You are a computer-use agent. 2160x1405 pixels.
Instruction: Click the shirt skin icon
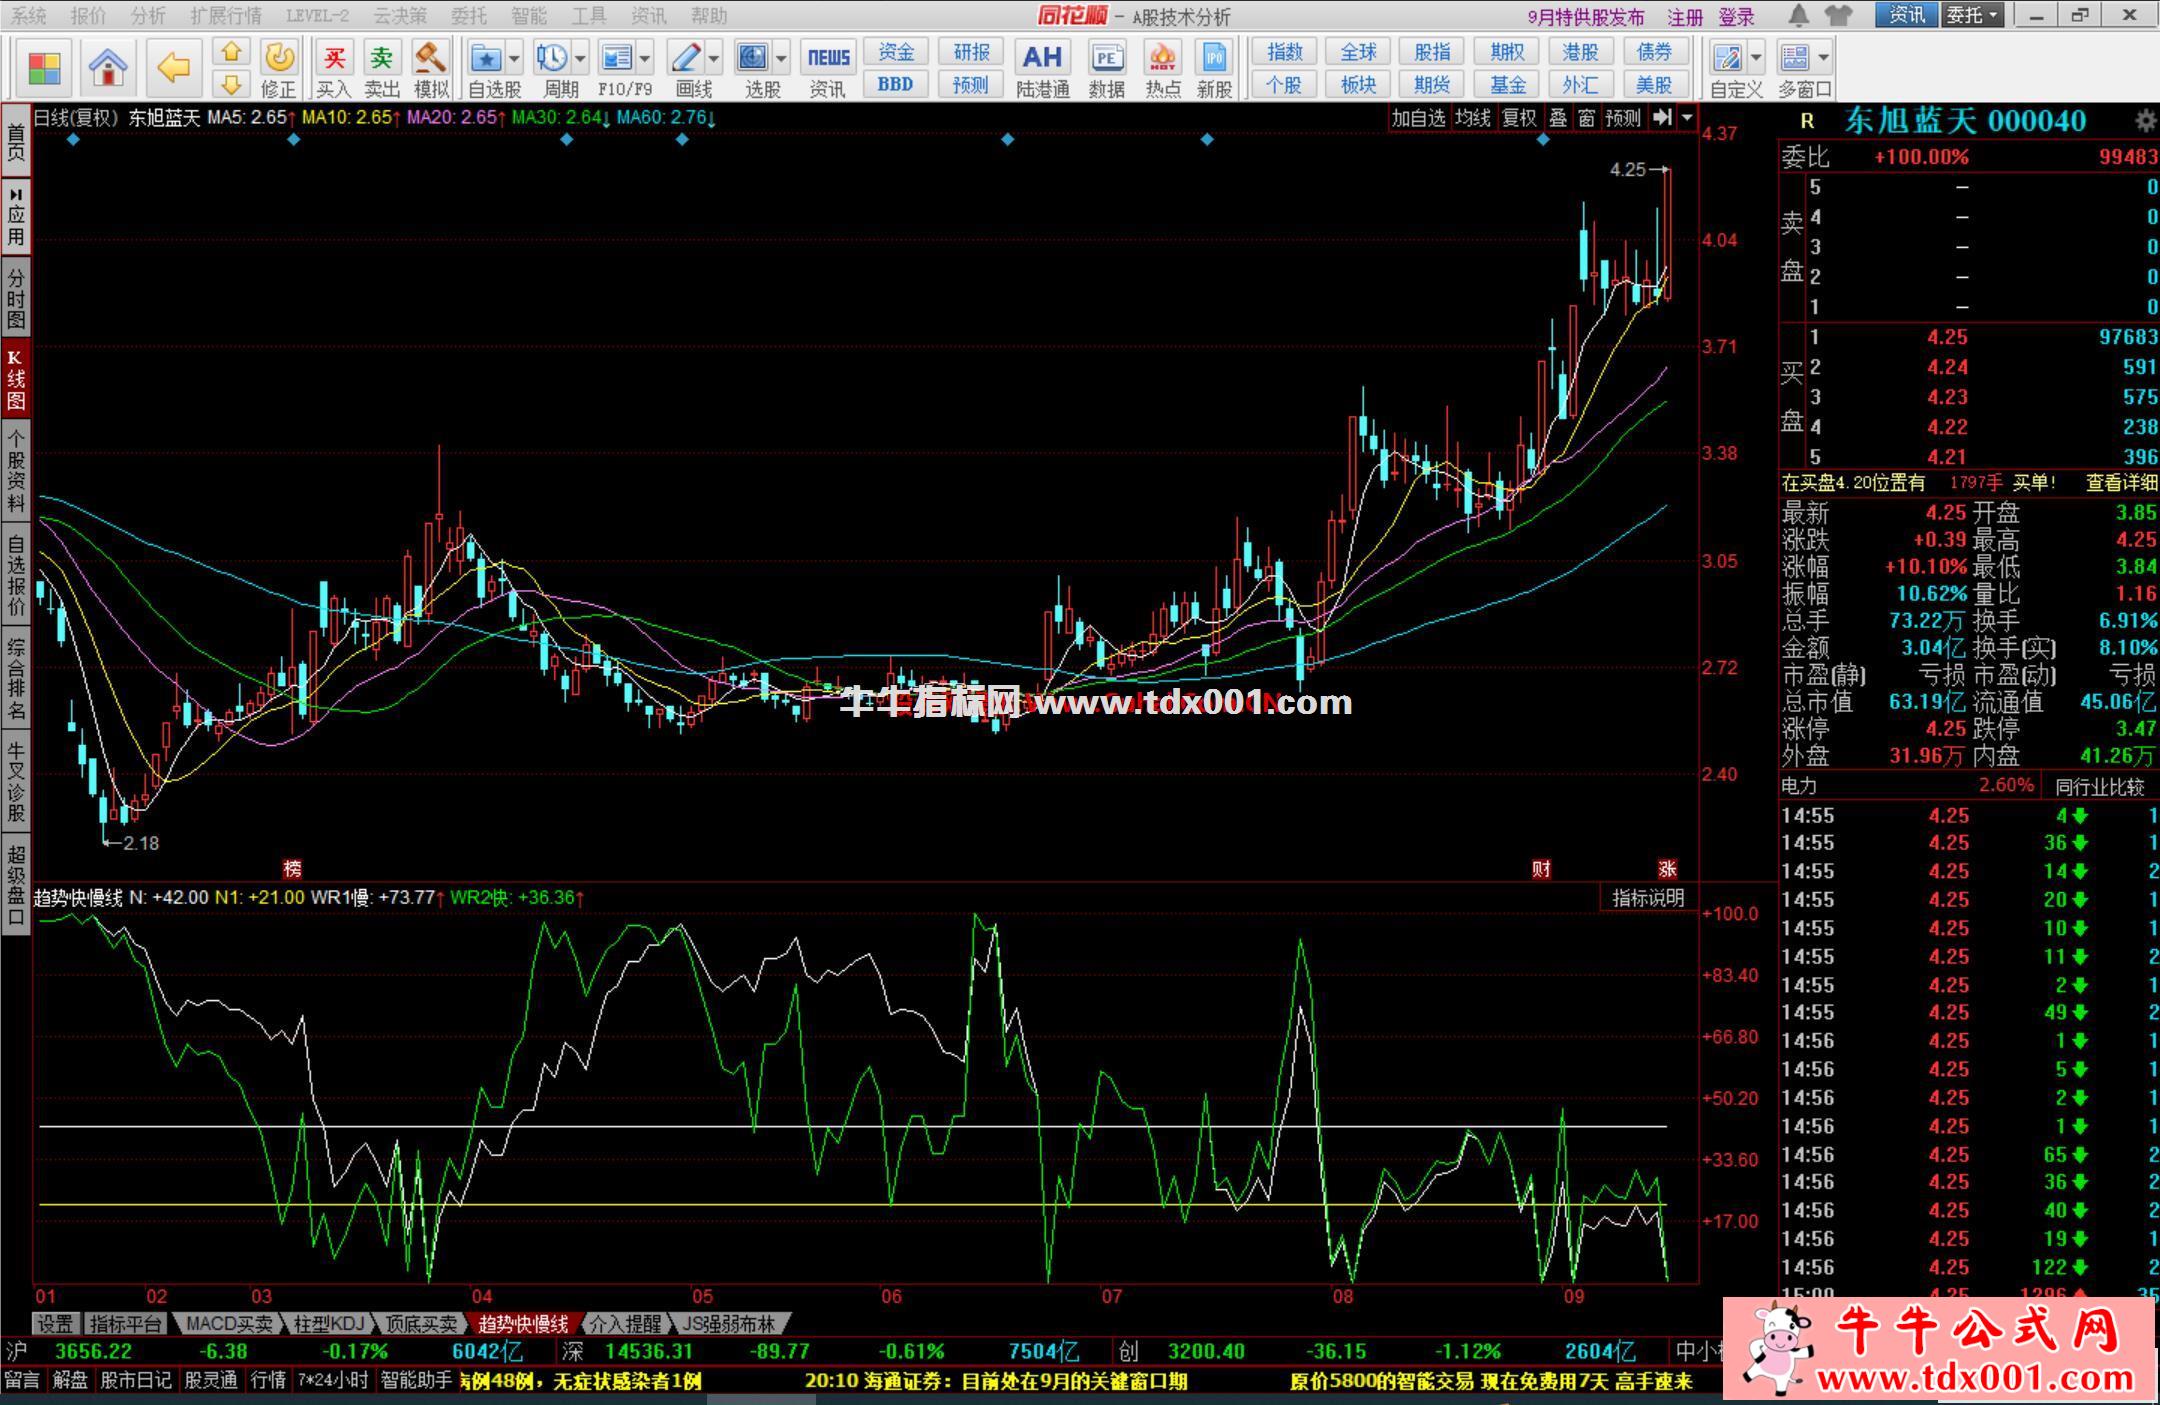click(x=1838, y=15)
